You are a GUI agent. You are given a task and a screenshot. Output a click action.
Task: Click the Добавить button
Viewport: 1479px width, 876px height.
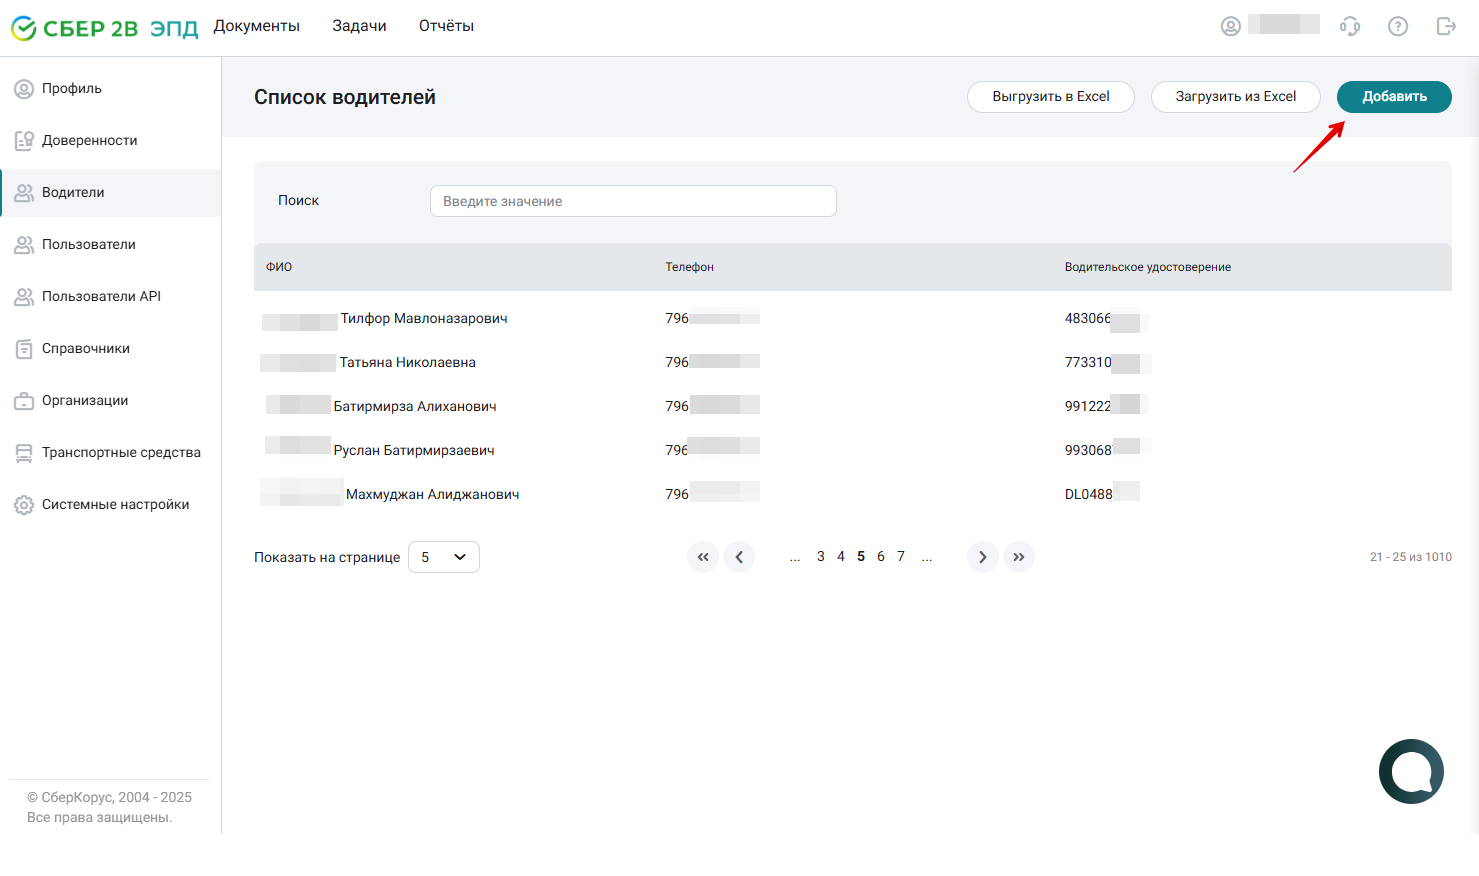coord(1394,97)
